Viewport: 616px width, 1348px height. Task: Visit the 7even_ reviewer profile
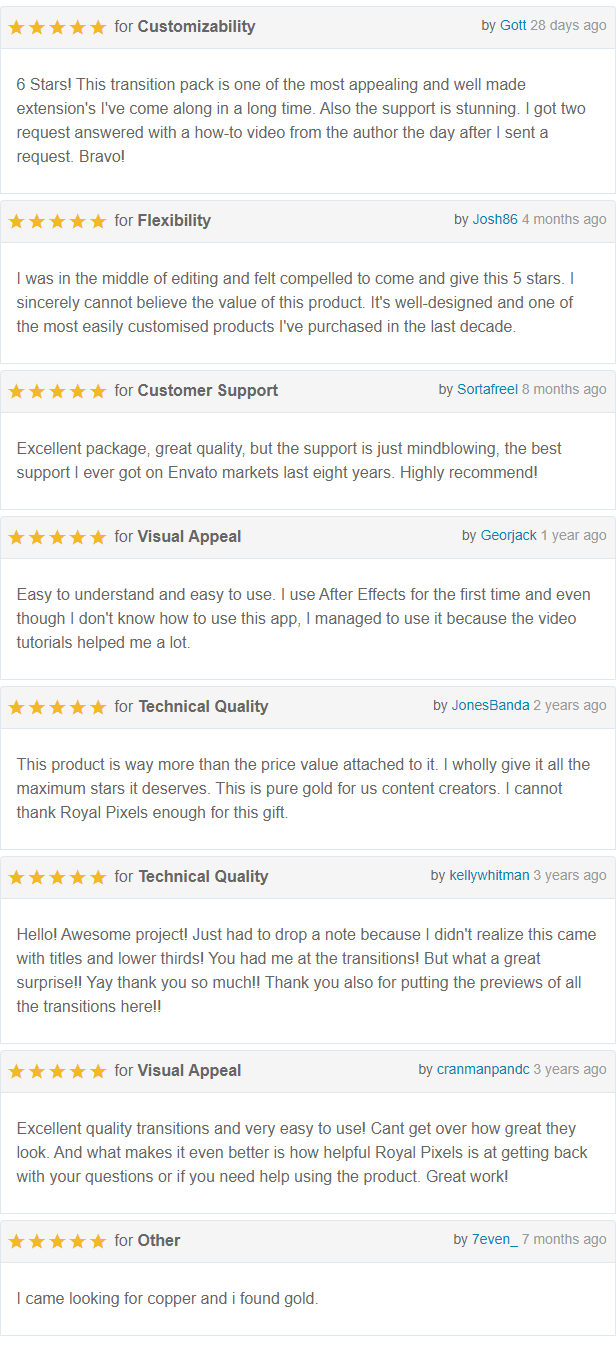pos(495,1239)
